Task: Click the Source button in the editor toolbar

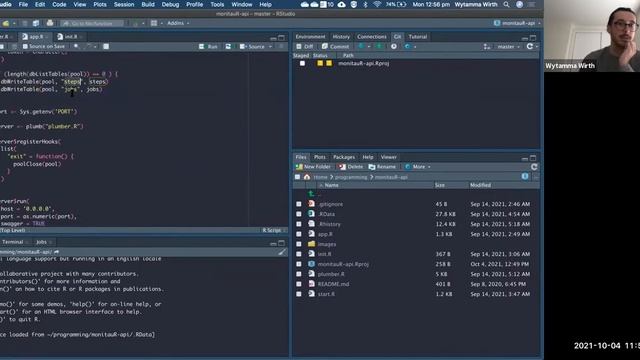Action: click(x=252, y=47)
